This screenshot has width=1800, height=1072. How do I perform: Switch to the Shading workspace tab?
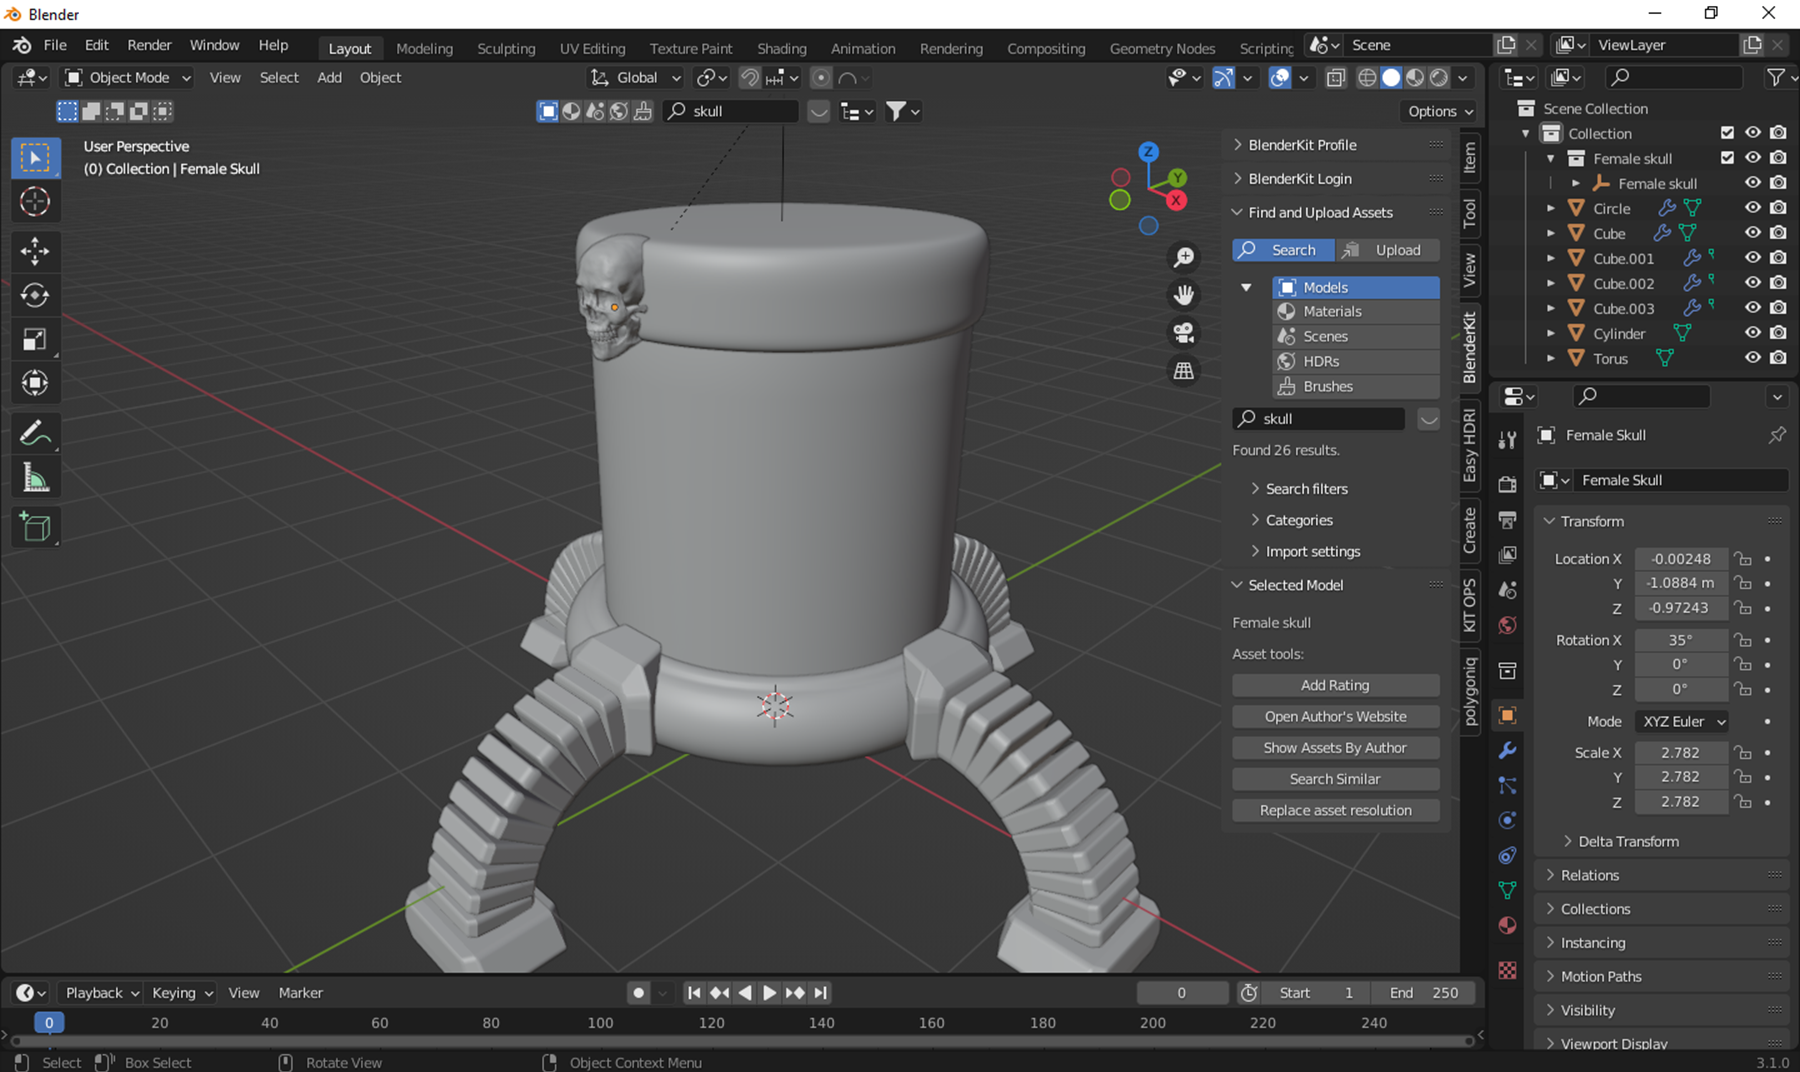coord(782,48)
